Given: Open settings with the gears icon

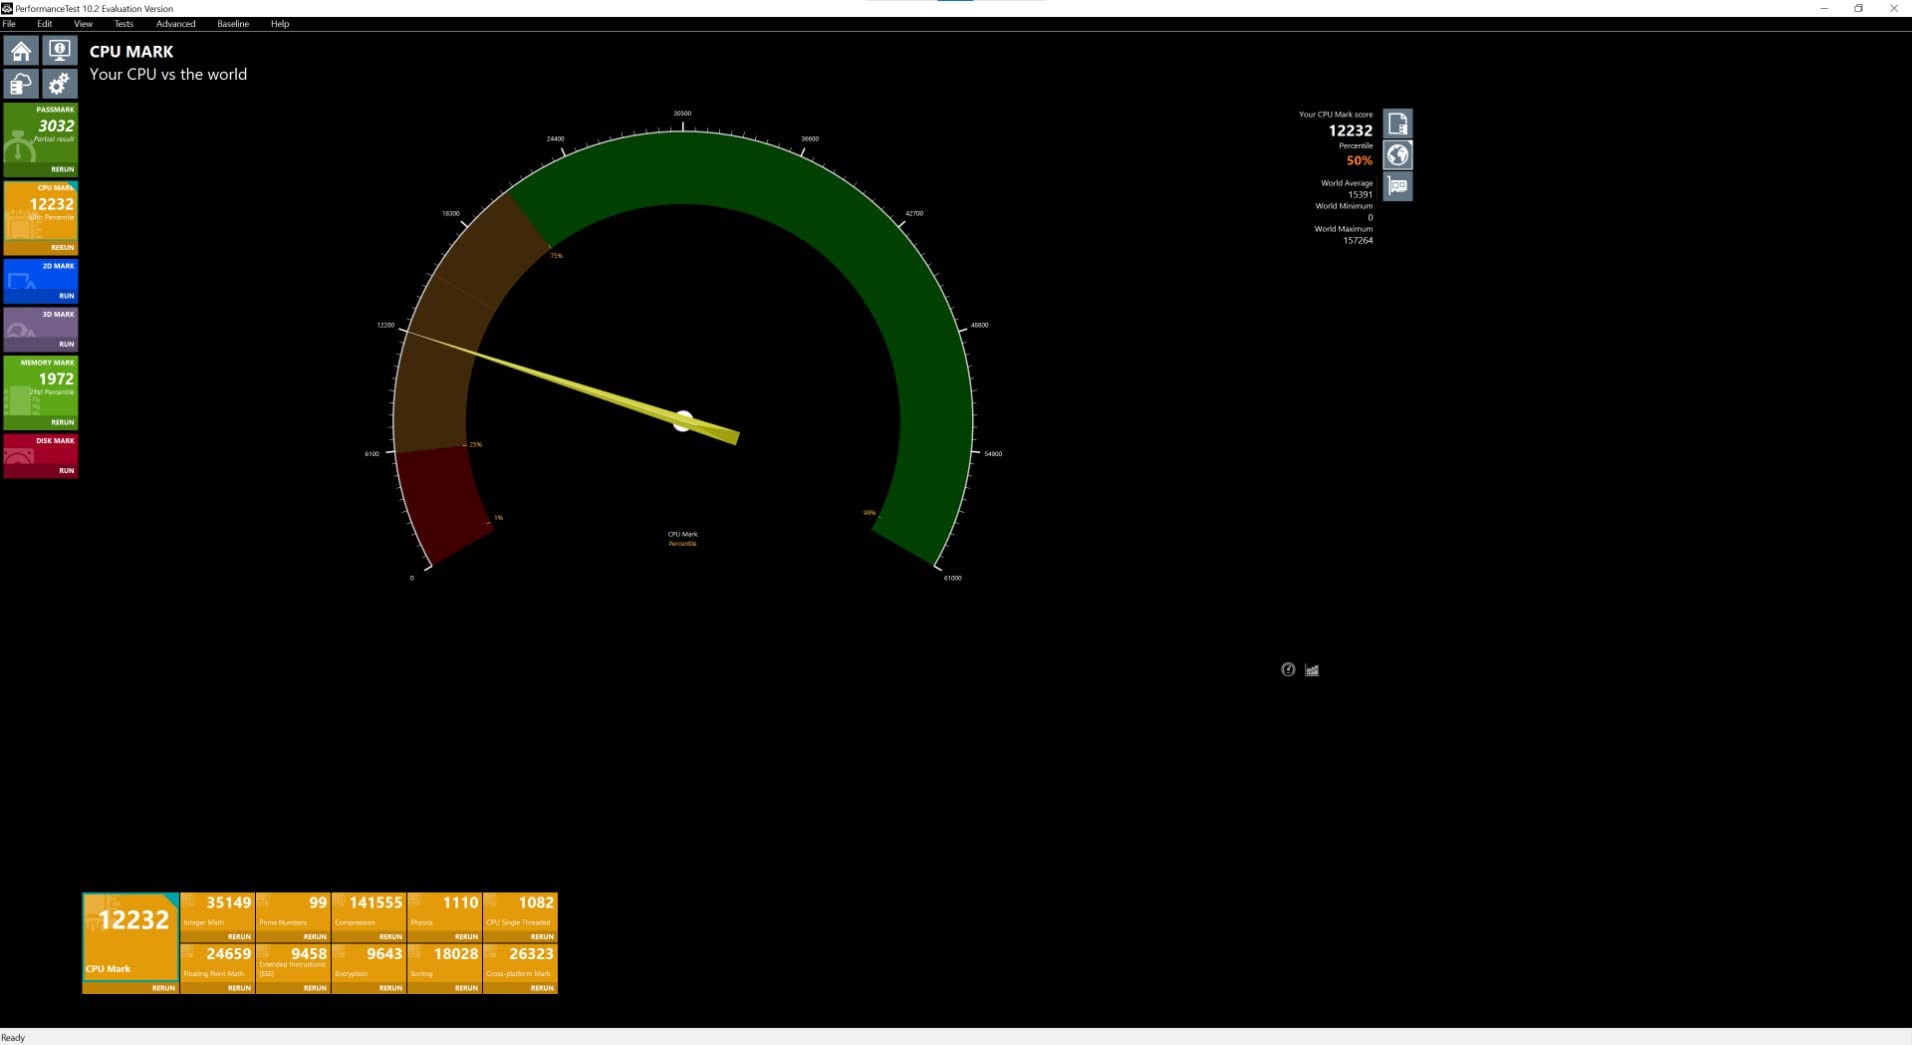Looking at the screenshot, I should tap(59, 84).
